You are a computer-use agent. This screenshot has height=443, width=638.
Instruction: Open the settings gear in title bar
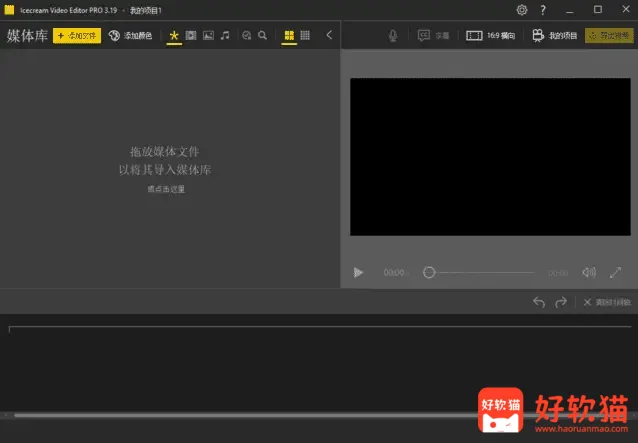coord(522,10)
